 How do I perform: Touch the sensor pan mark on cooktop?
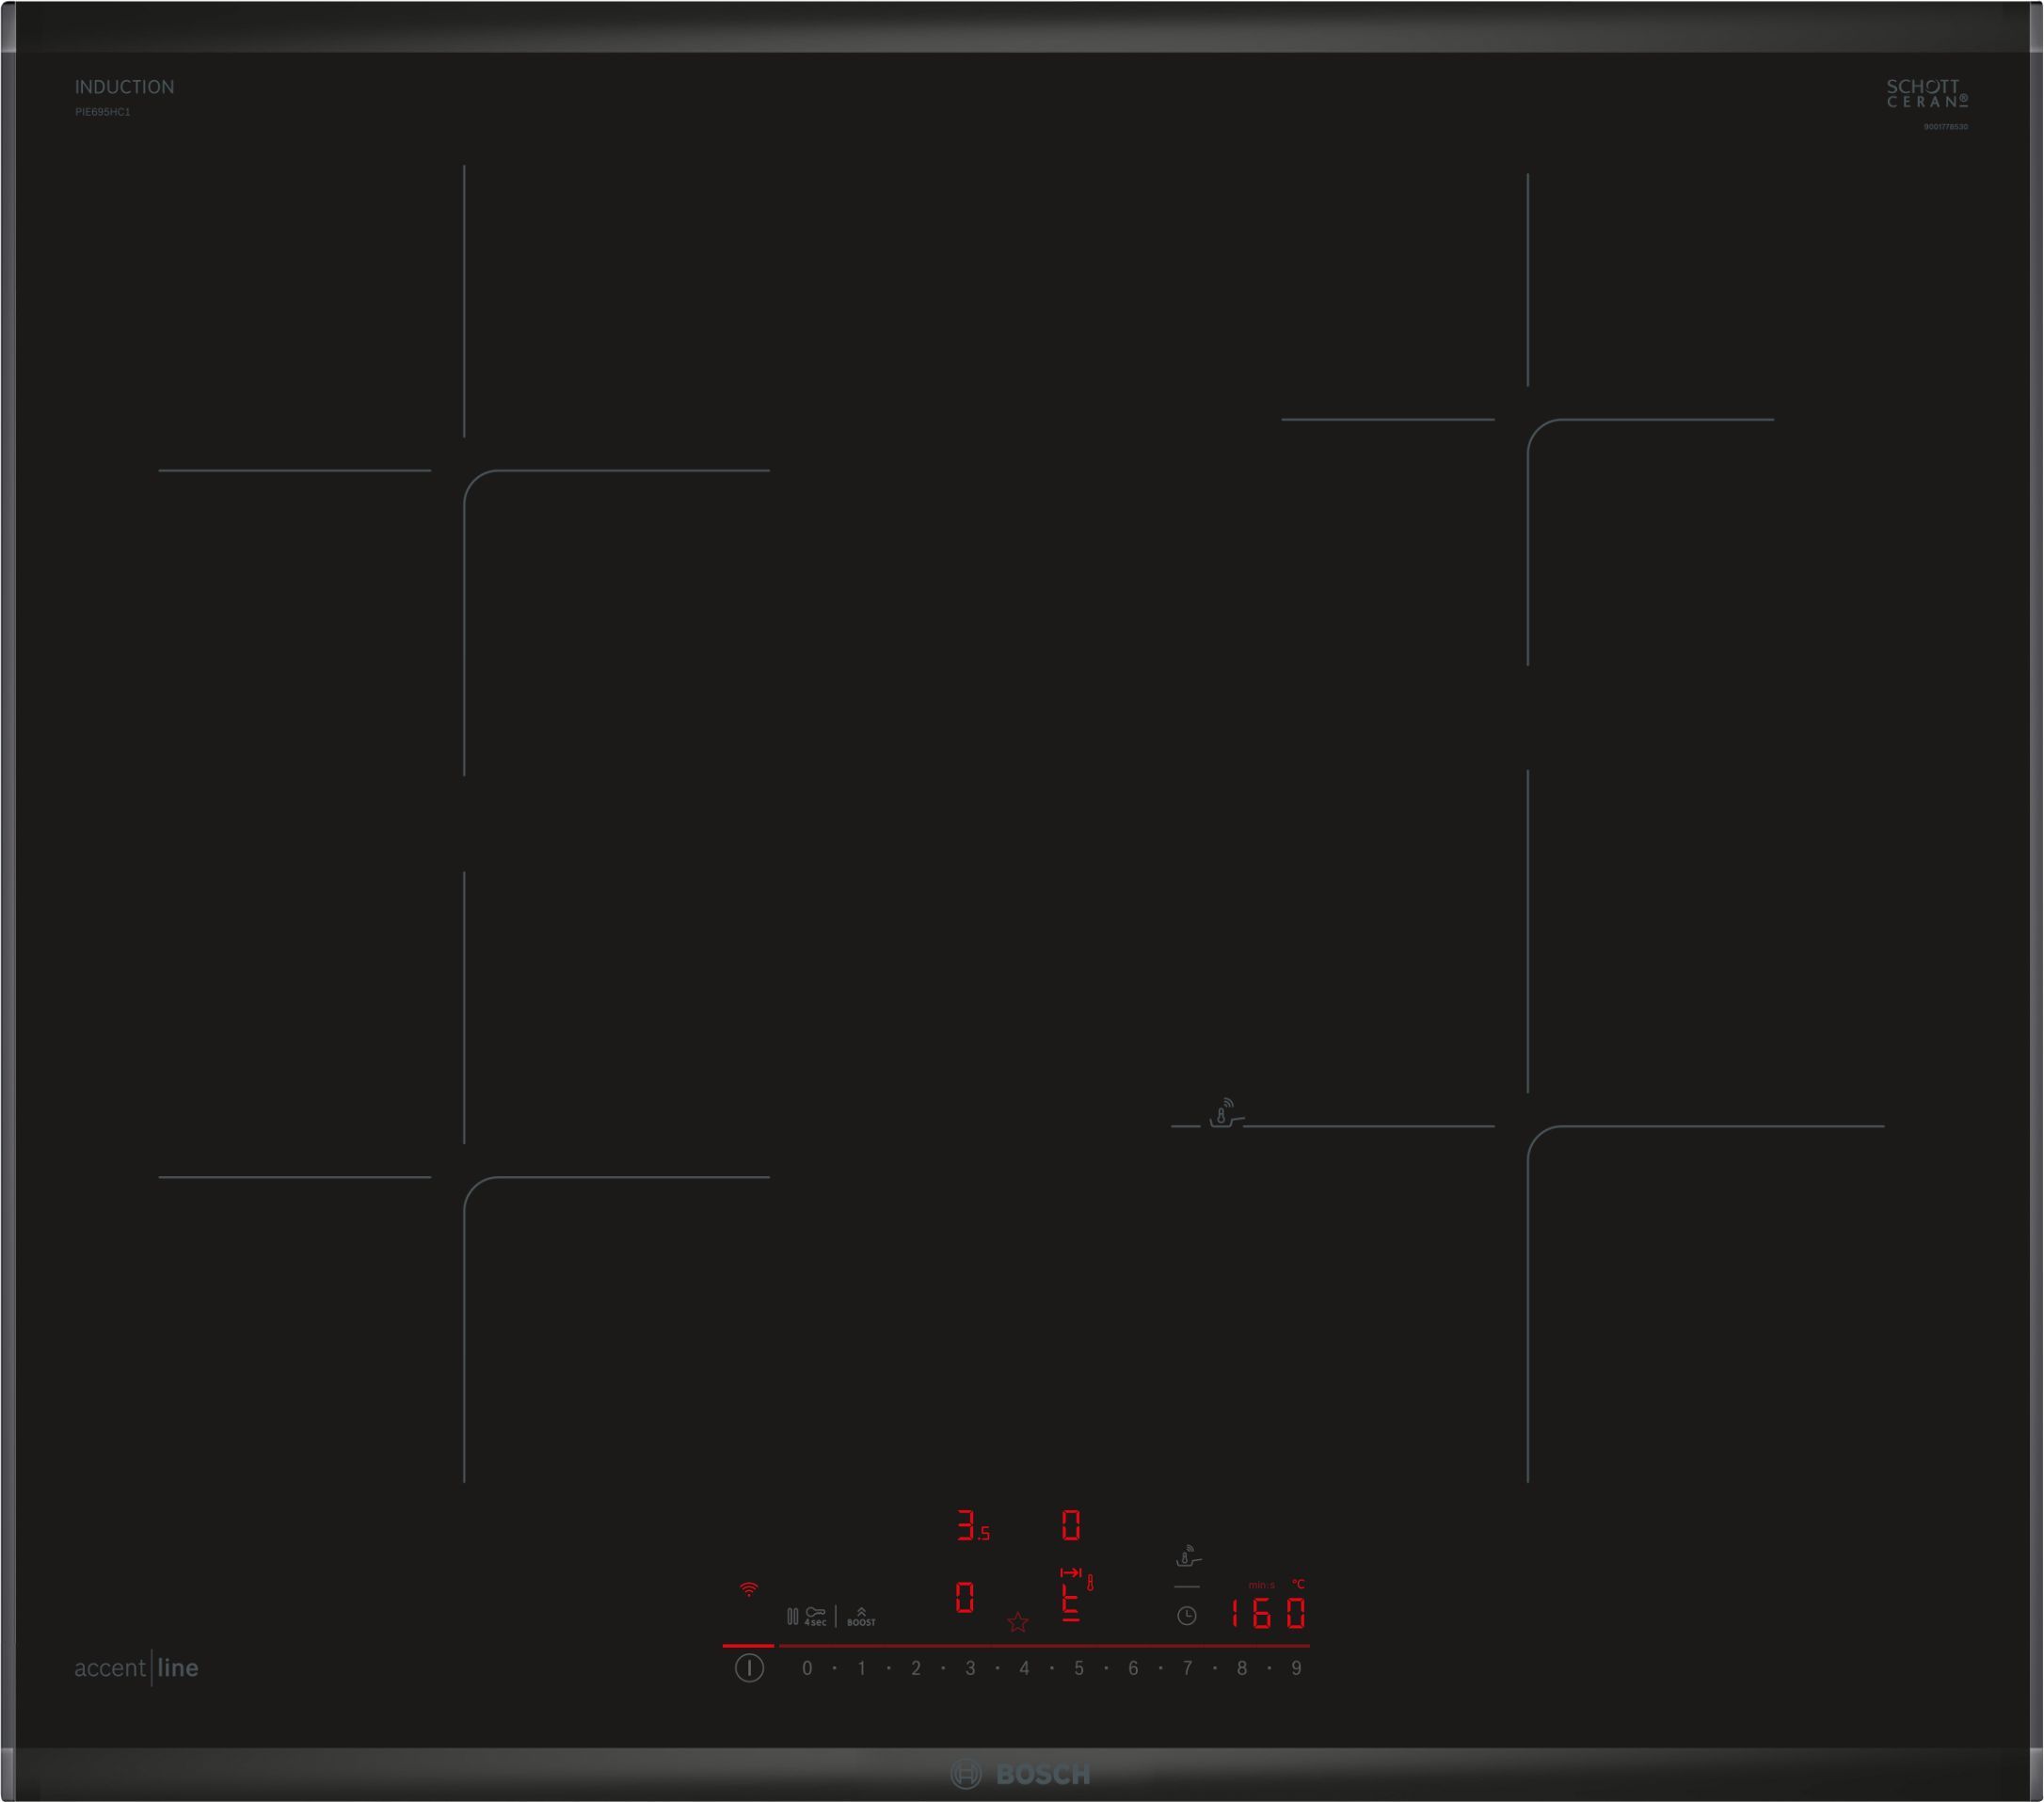[1224, 1113]
